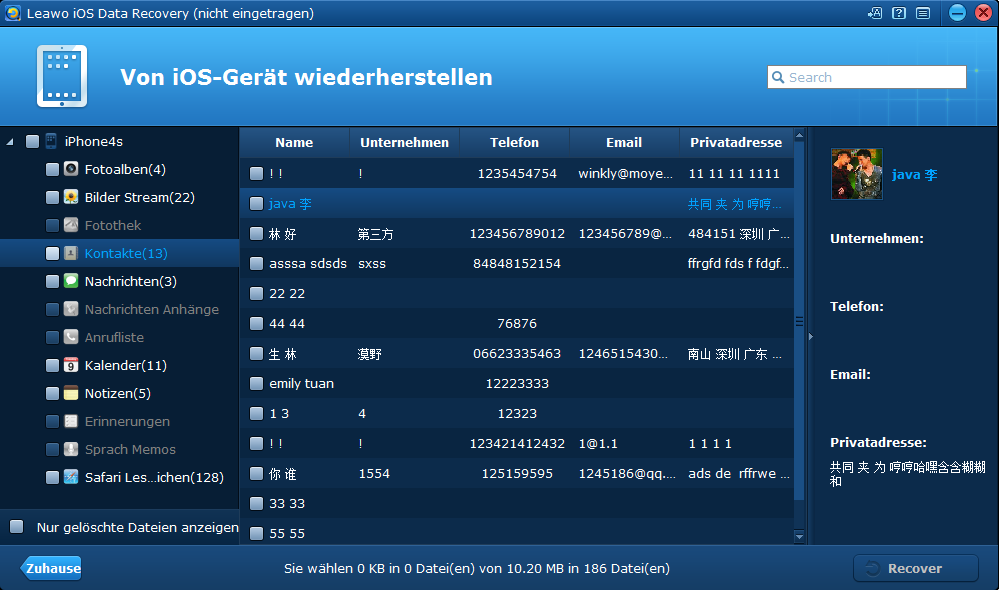The image size is (999, 590).
Task: Click the Notizen notepad icon
Action: pyautogui.click(x=71, y=393)
